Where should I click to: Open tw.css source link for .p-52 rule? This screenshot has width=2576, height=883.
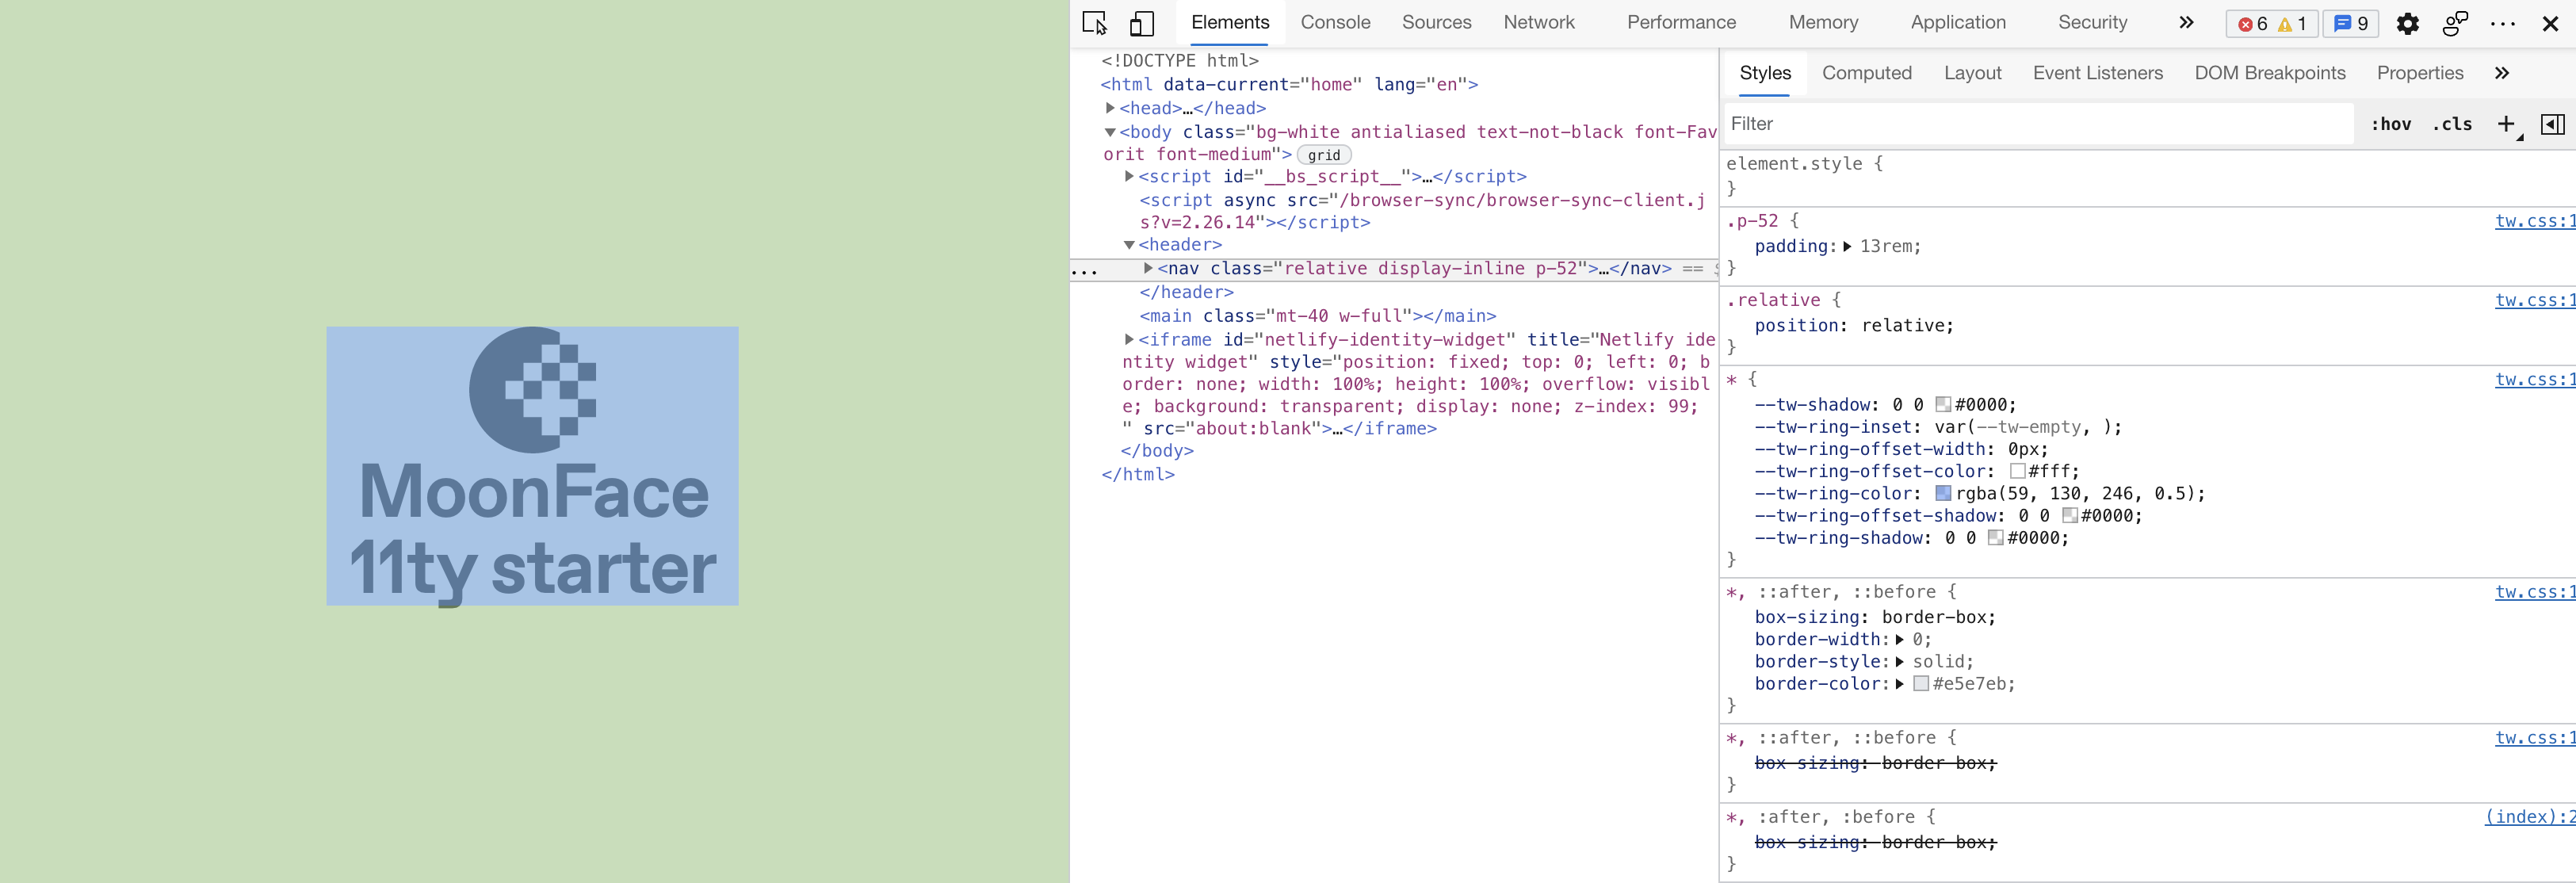[2533, 221]
